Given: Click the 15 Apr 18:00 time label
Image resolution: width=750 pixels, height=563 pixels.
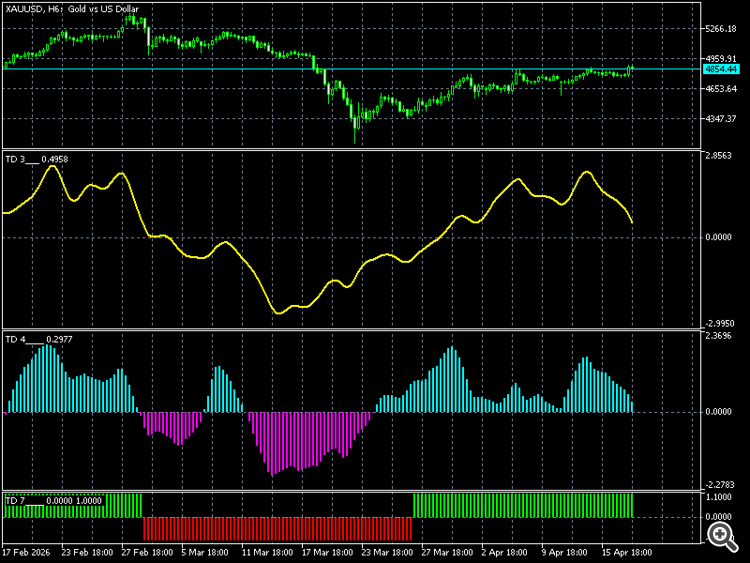Looking at the screenshot, I should point(627,552).
